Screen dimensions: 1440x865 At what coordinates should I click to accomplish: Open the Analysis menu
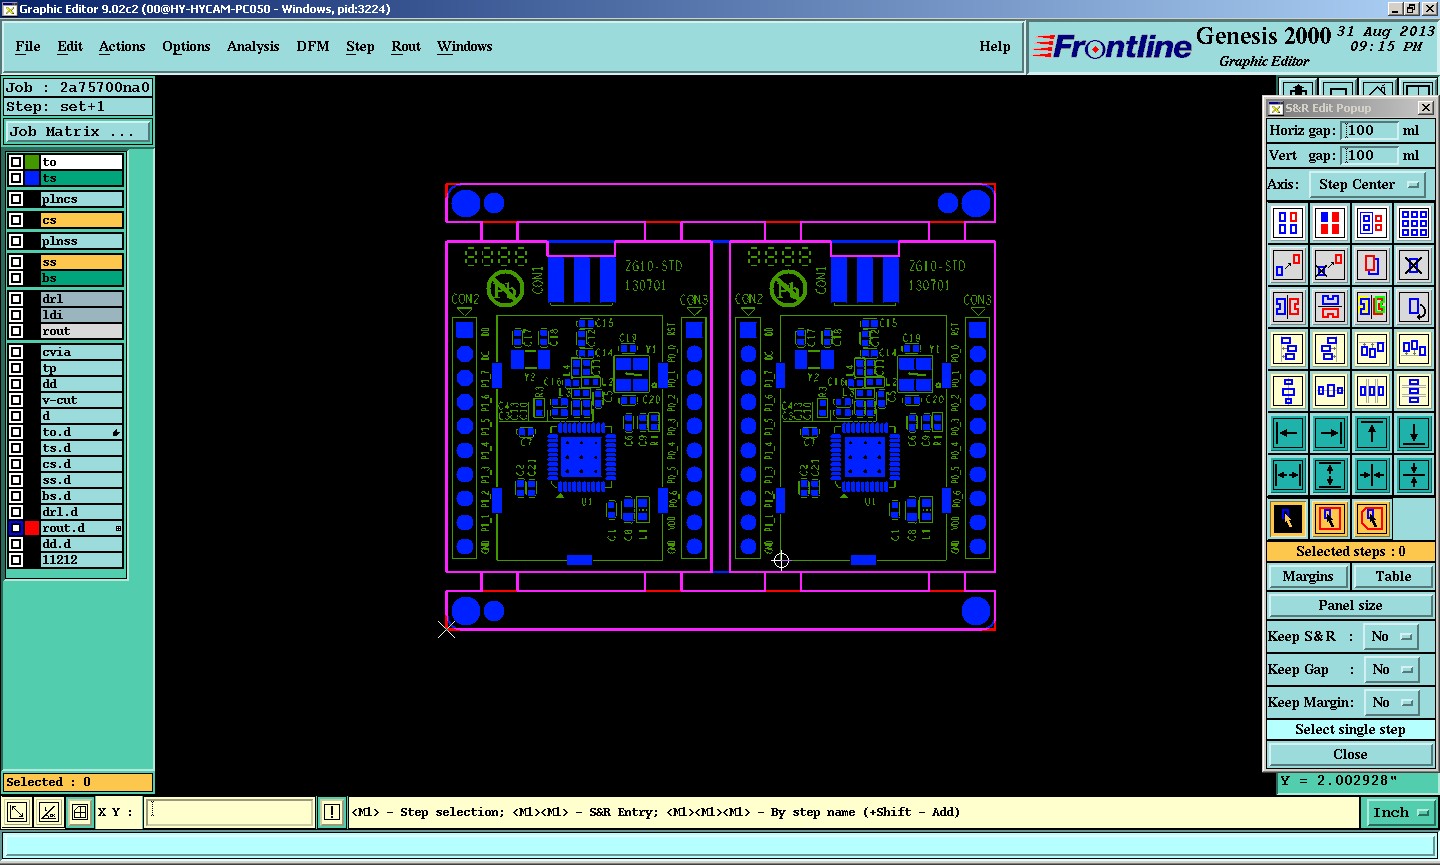(253, 46)
